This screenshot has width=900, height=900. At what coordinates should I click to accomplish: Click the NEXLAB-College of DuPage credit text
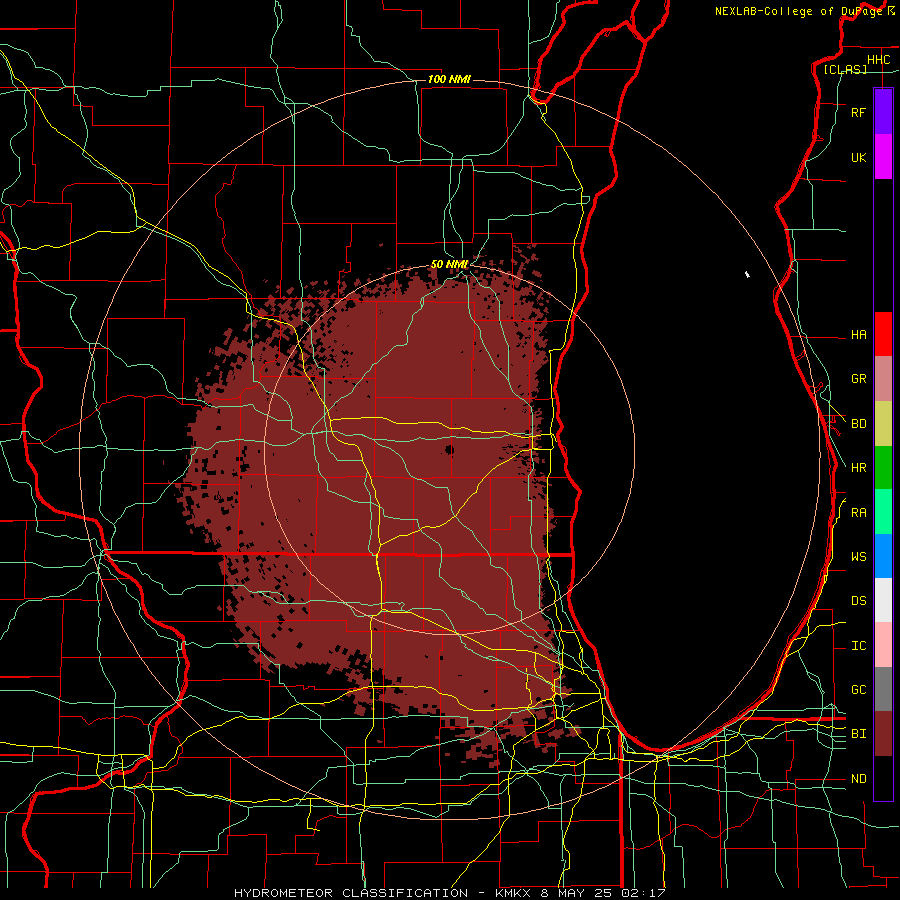click(x=798, y=11)
